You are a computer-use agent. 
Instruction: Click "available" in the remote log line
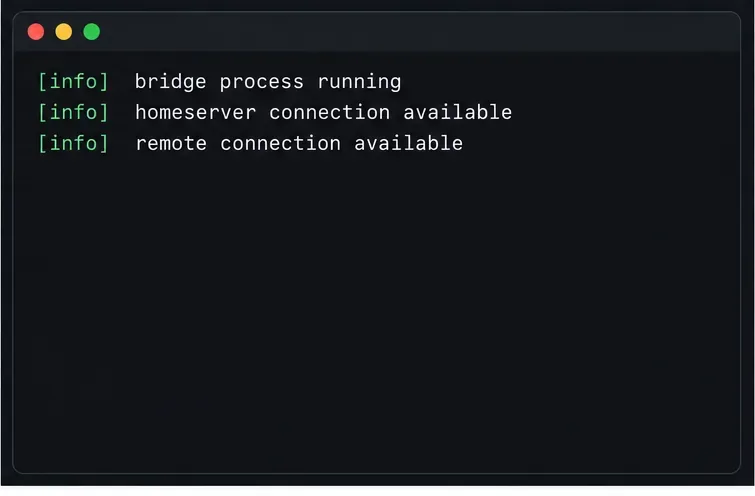tap(409, 143)
